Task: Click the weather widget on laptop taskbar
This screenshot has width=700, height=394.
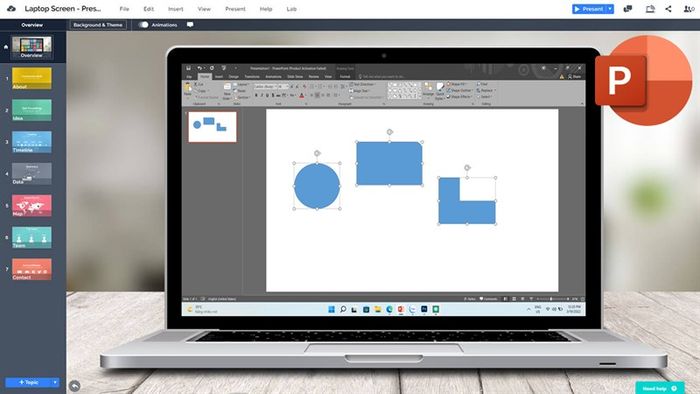Action: point(201,309)
